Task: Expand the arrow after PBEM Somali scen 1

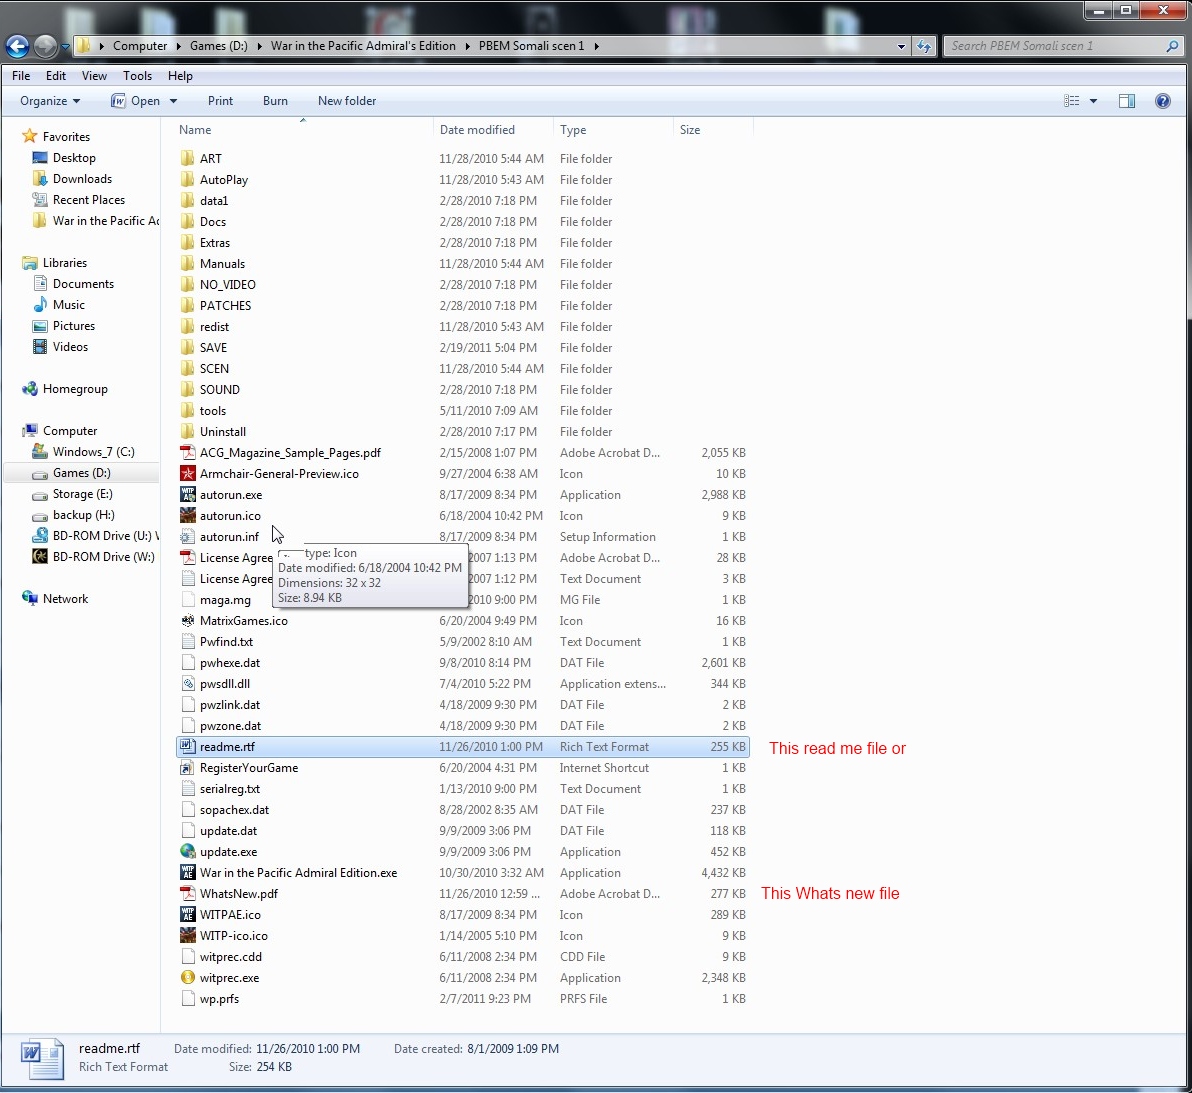Action: coord(597,46)
